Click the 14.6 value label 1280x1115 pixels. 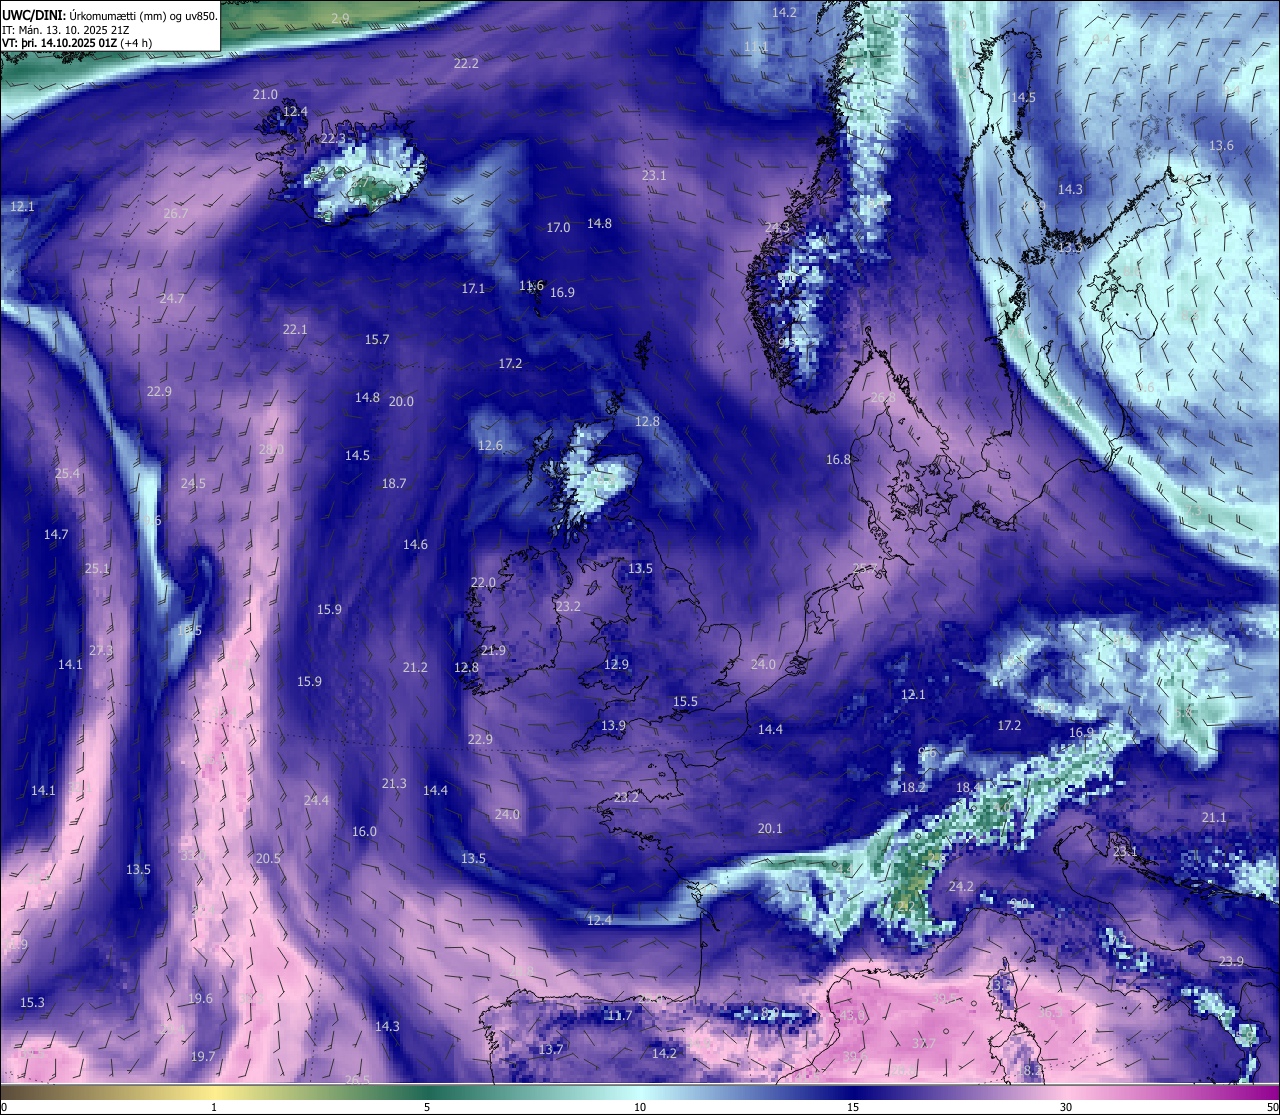coord(415,545)
